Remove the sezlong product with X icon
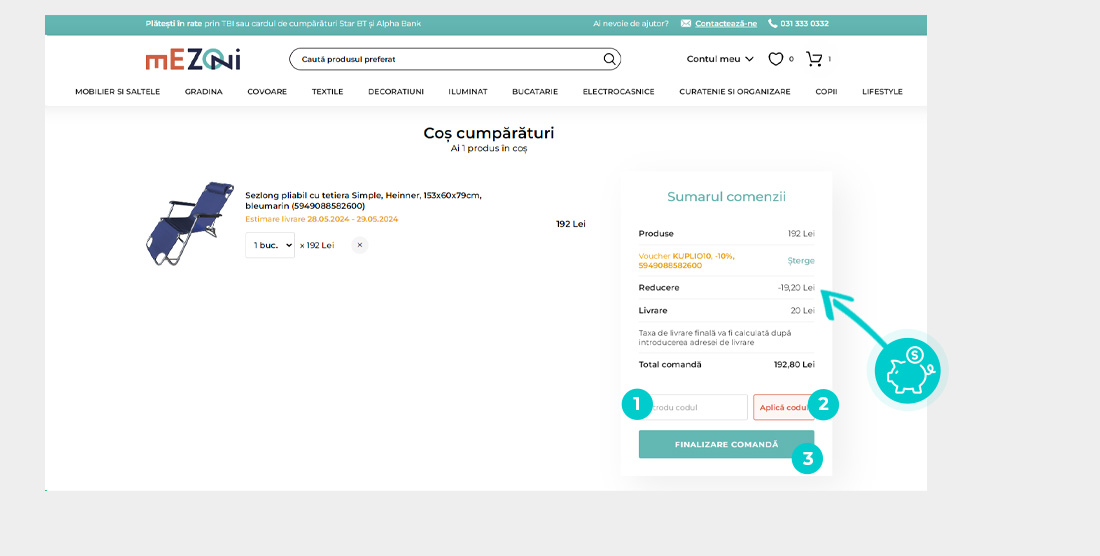 [360, 245]
